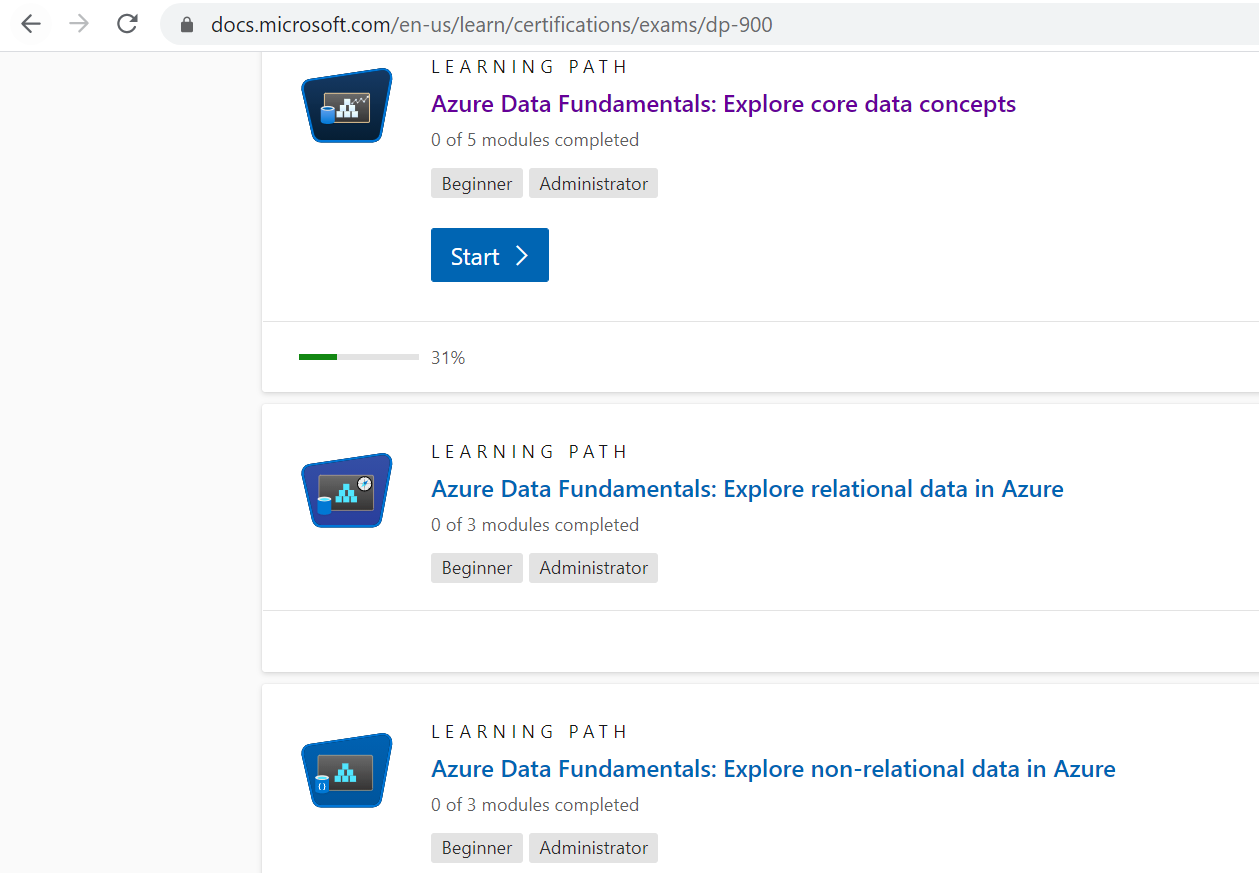Select the Administrator tag under non-relational data

[594, 848]
